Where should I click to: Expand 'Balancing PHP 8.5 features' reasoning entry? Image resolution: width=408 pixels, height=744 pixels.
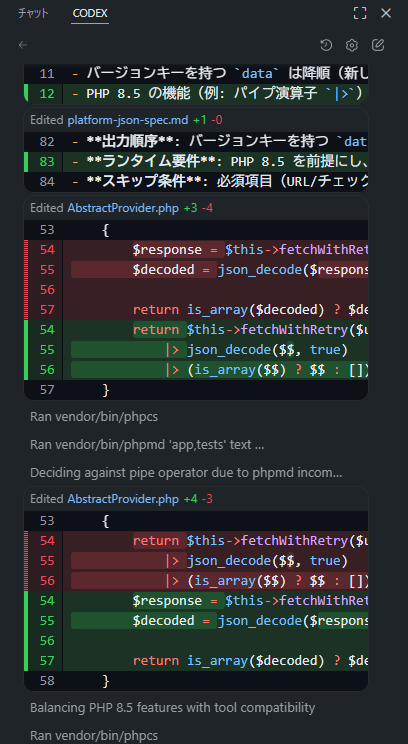click(172, 707)
